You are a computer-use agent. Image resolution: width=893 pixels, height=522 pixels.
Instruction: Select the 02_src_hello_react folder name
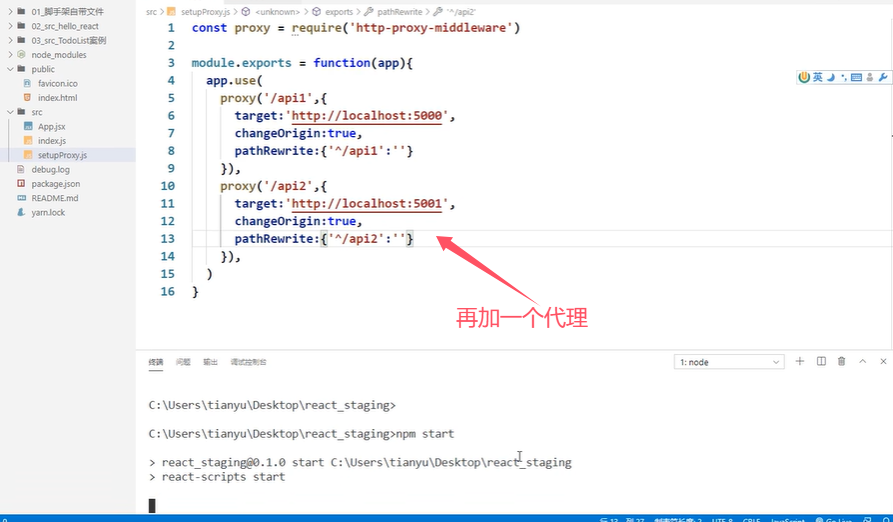(x=65, y=26)
